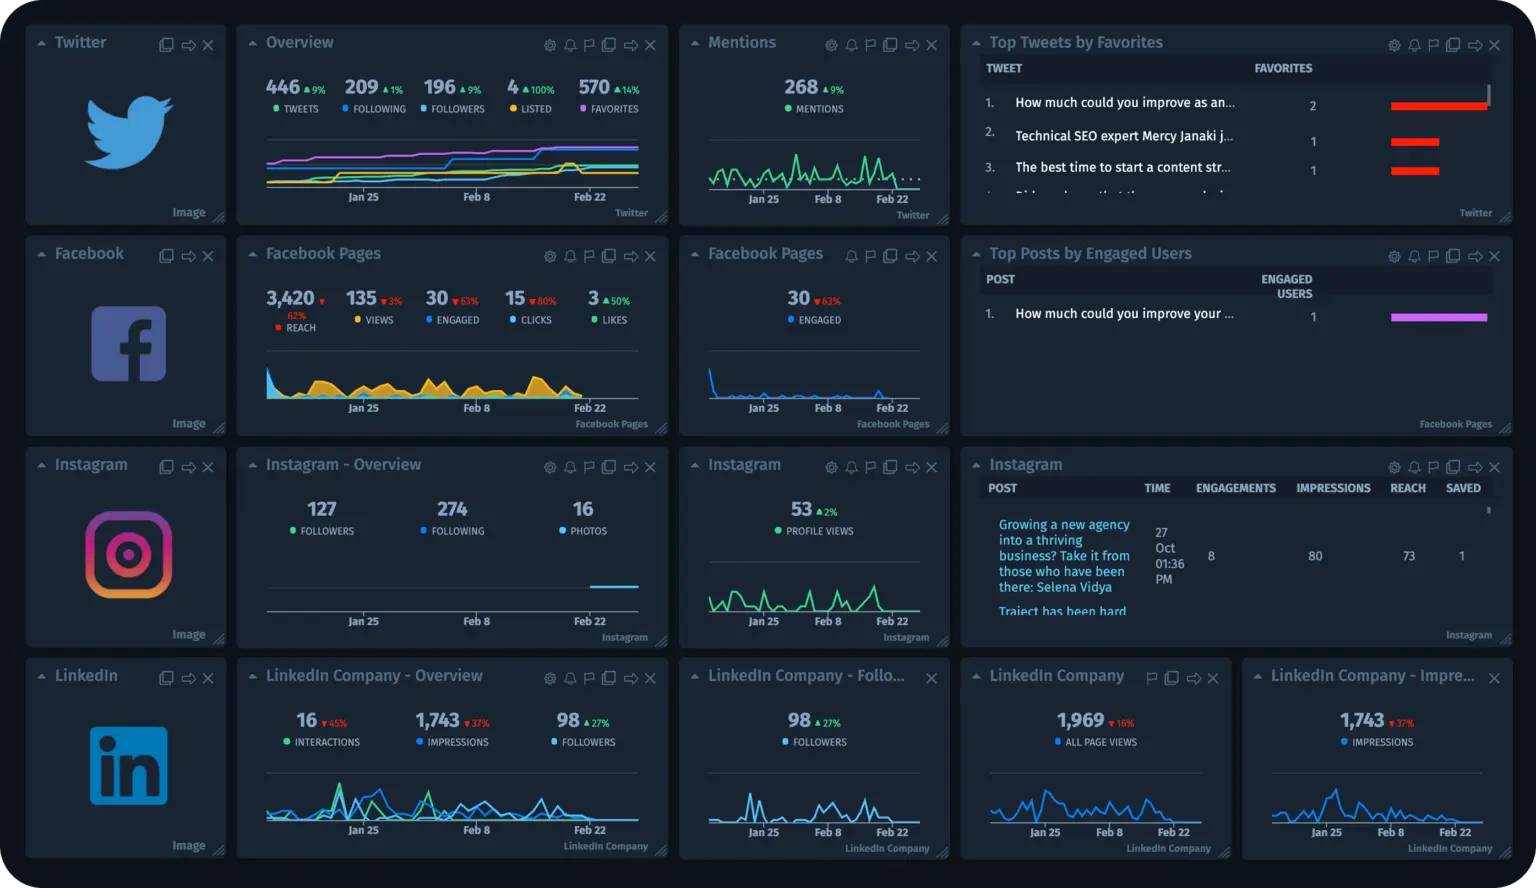
Task: Click the purple engaged users bar
Action: (1439, 317)
